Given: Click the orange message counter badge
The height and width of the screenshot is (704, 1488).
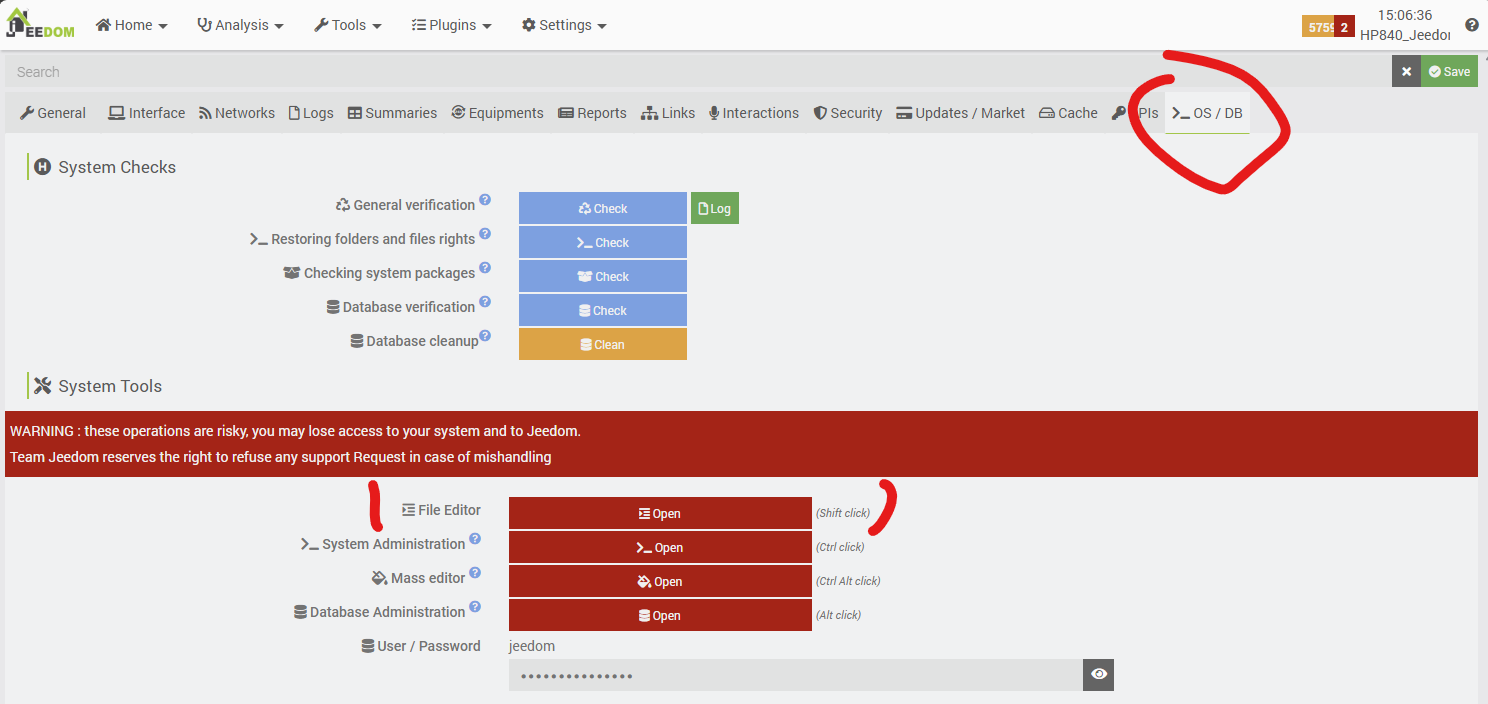Looking at the screenshot, I should [x=1319, y=27].
